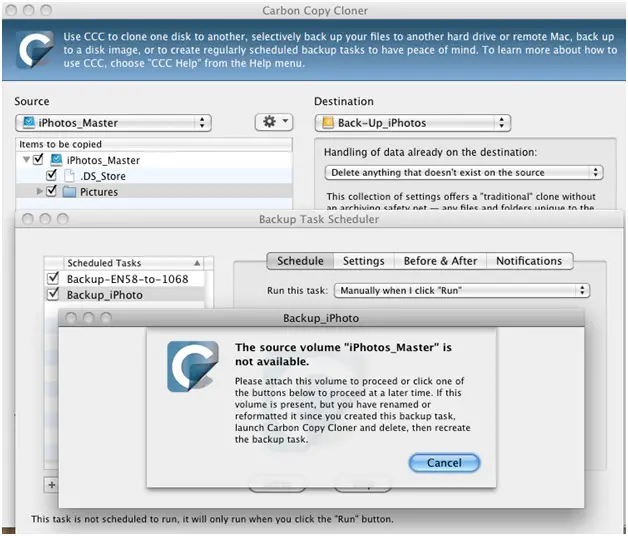
Task: Close the Backup_iPhoto window
Action: point(71,318)
